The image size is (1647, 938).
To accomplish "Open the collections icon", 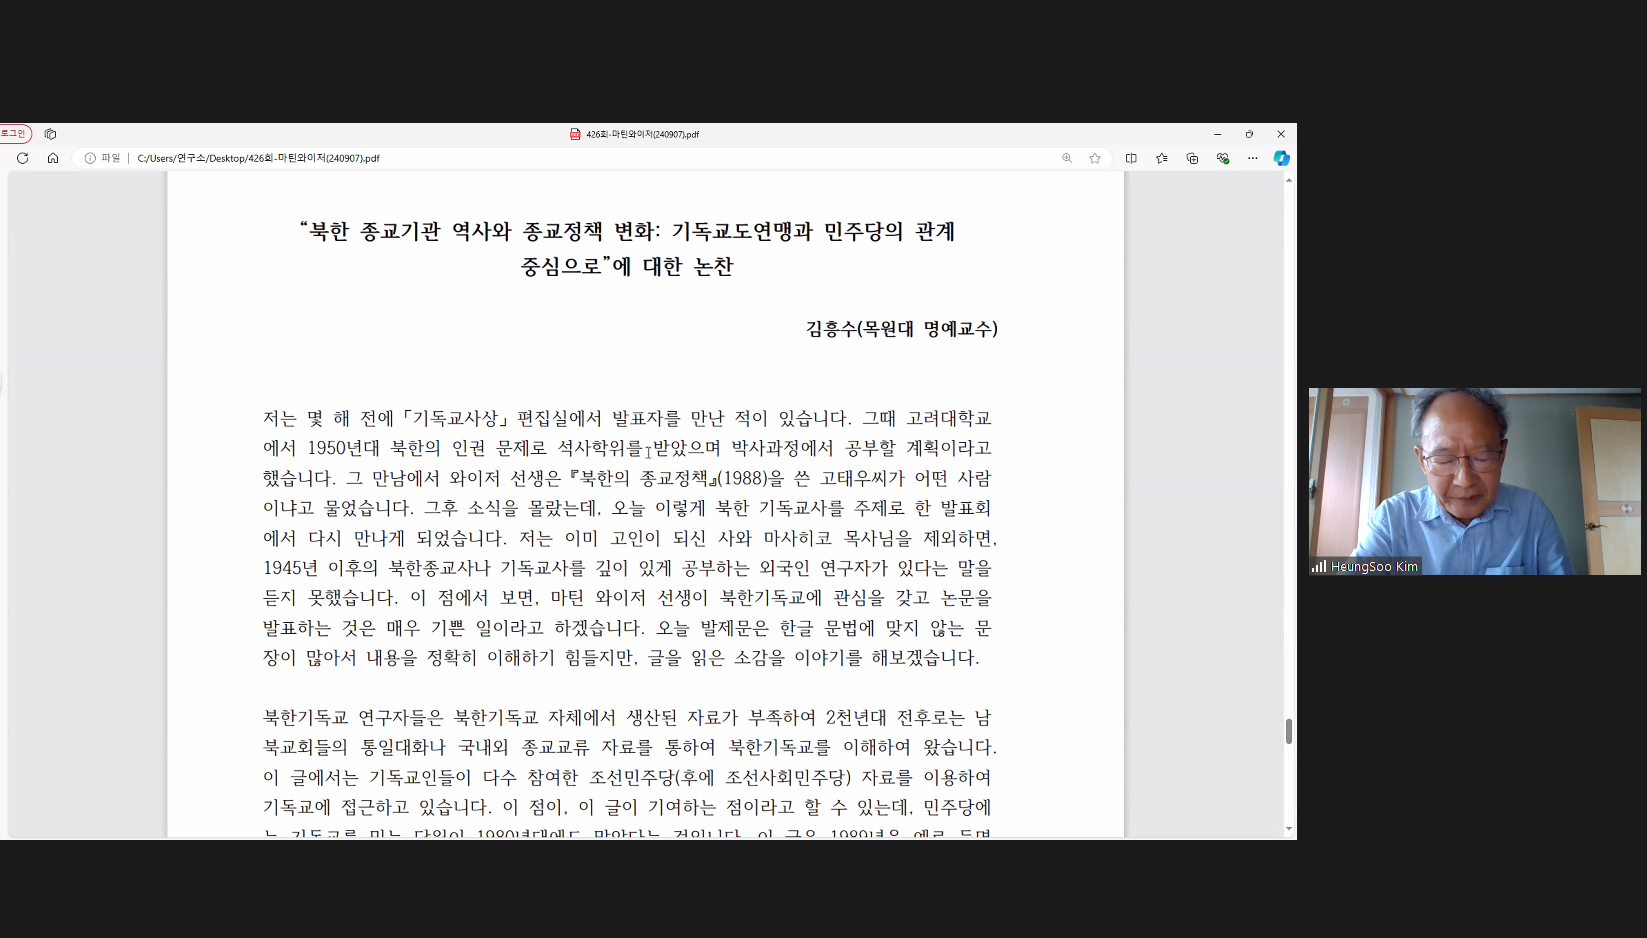I will pos(1192,158).
